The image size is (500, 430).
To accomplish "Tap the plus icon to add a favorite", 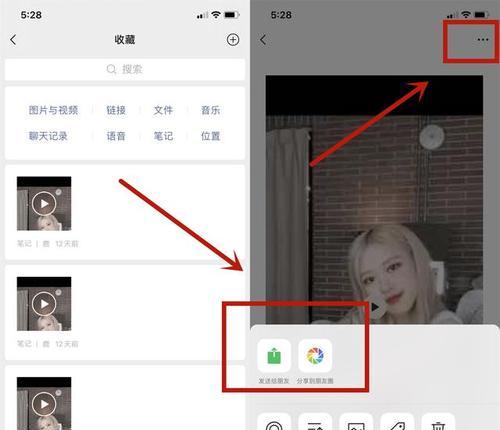I will (233, 40).
